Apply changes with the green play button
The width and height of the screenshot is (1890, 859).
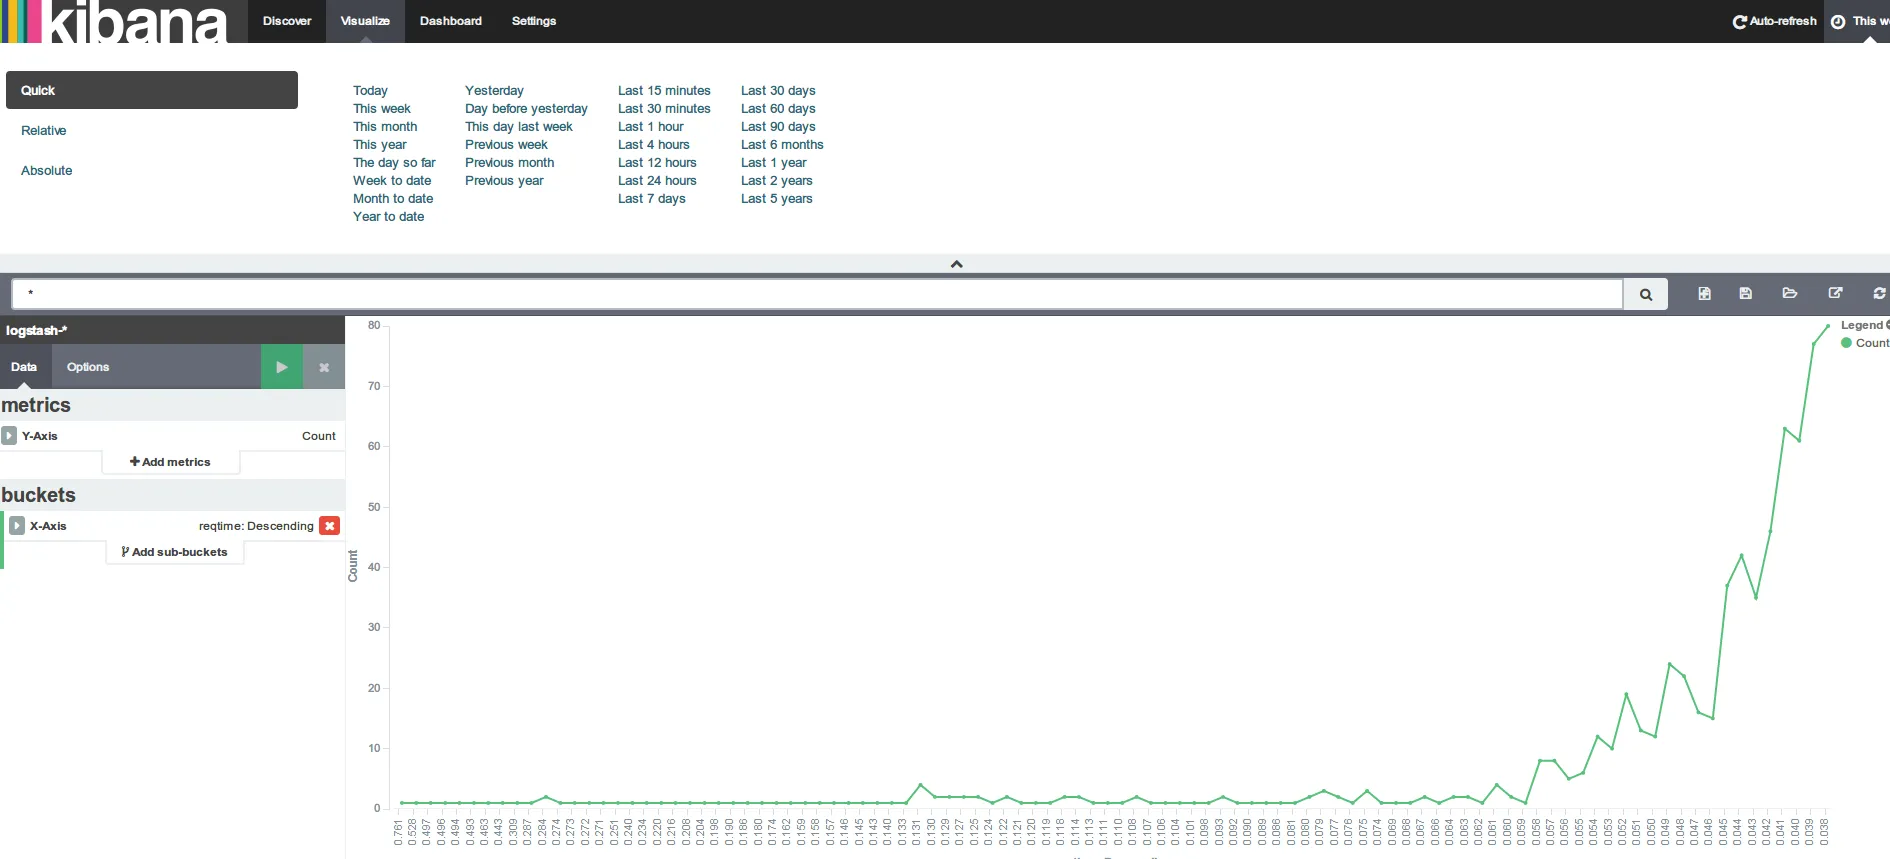281,367
